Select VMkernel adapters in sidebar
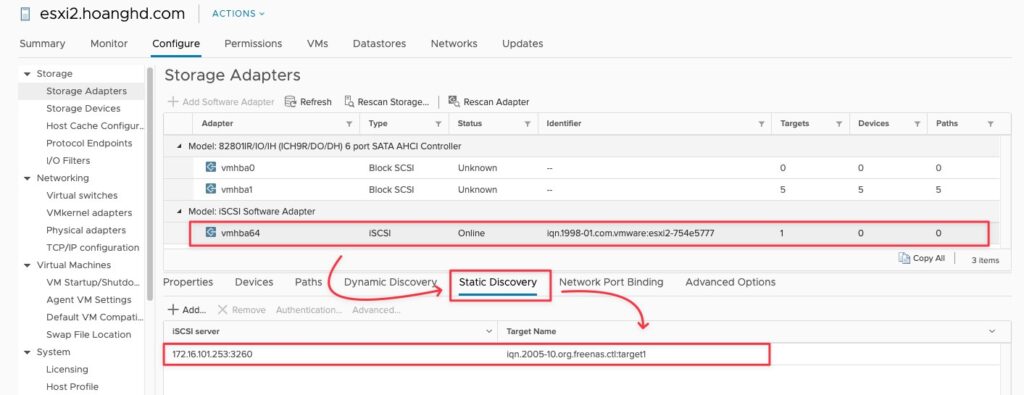This screenshot has height=395, width=1024. coord(89,213)
